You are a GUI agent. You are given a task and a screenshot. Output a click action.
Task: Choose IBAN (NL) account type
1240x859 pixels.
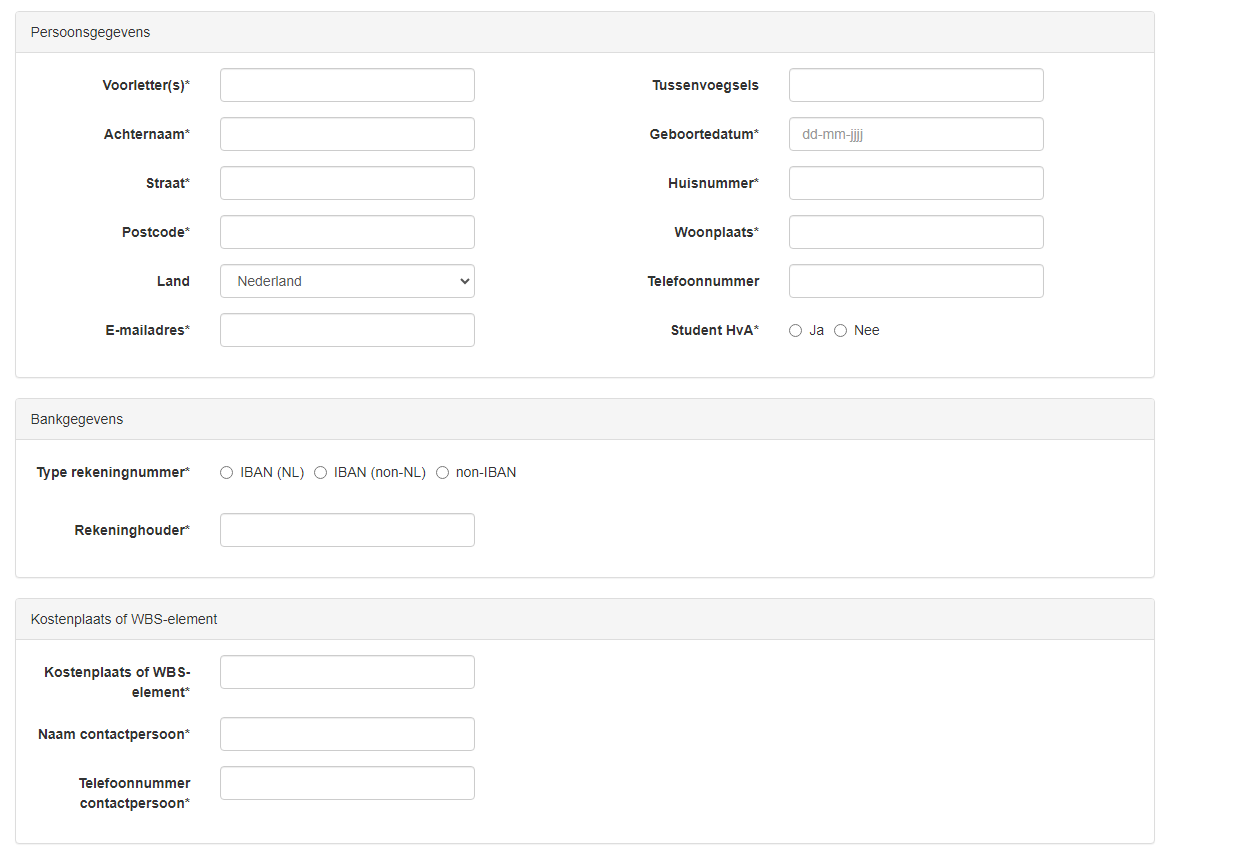[227, 473]
